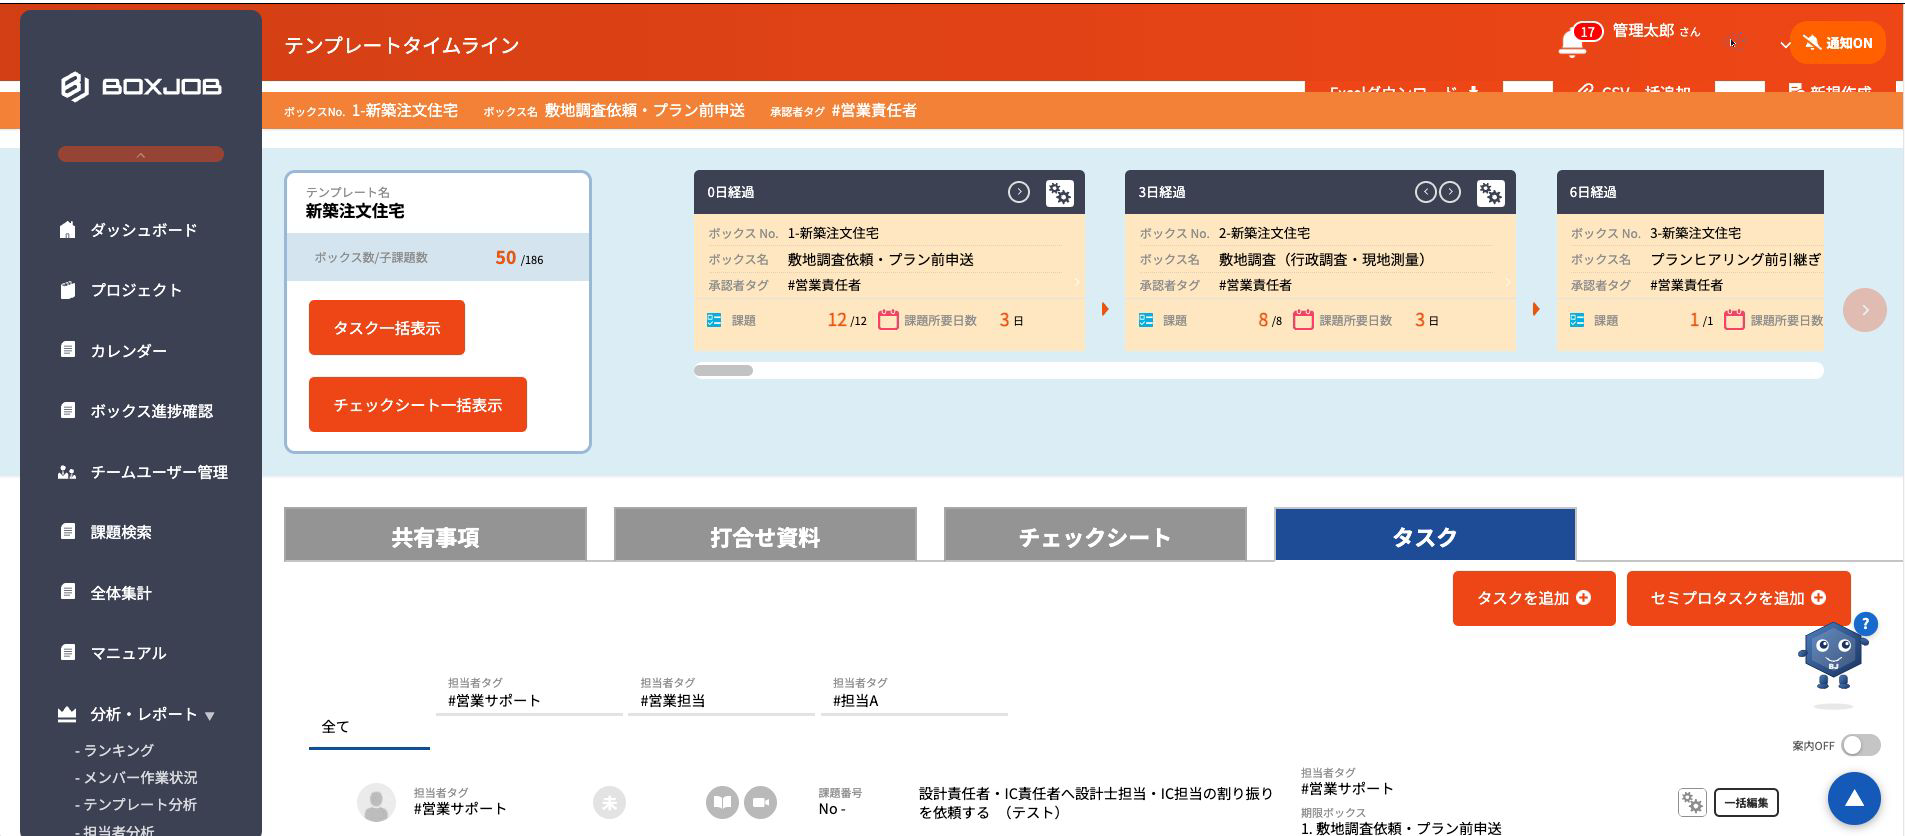Filter tasks by #営業担当 tag
This screenshot has width=1905, height=836.
point(721,694)
